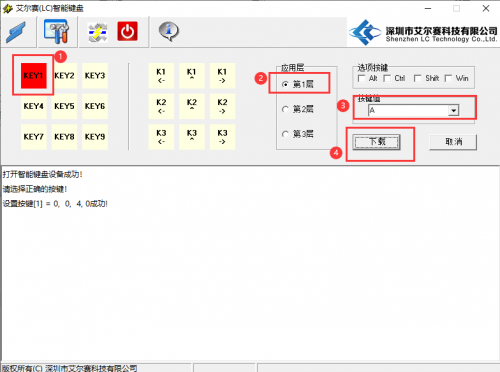The height and width of the screenshot is (372, 500).
Task: Click the 取消 cancel button
Action: click(453, 142)
